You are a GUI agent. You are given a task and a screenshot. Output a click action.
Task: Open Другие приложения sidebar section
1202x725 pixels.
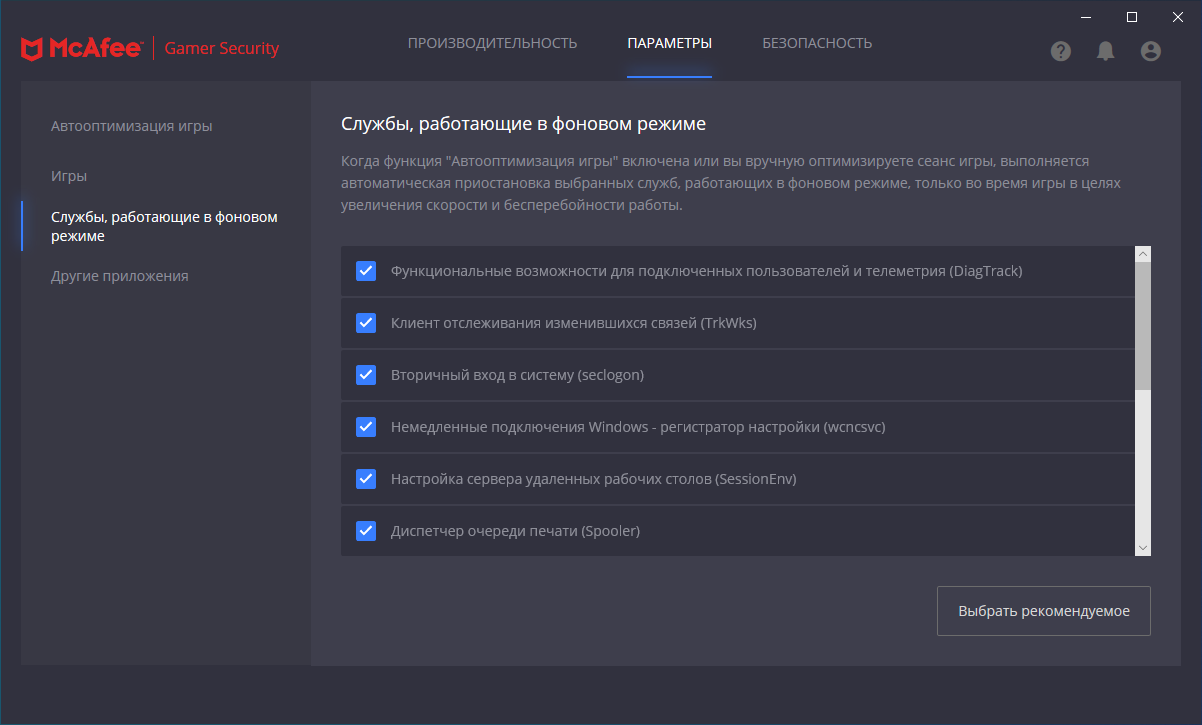120,276
